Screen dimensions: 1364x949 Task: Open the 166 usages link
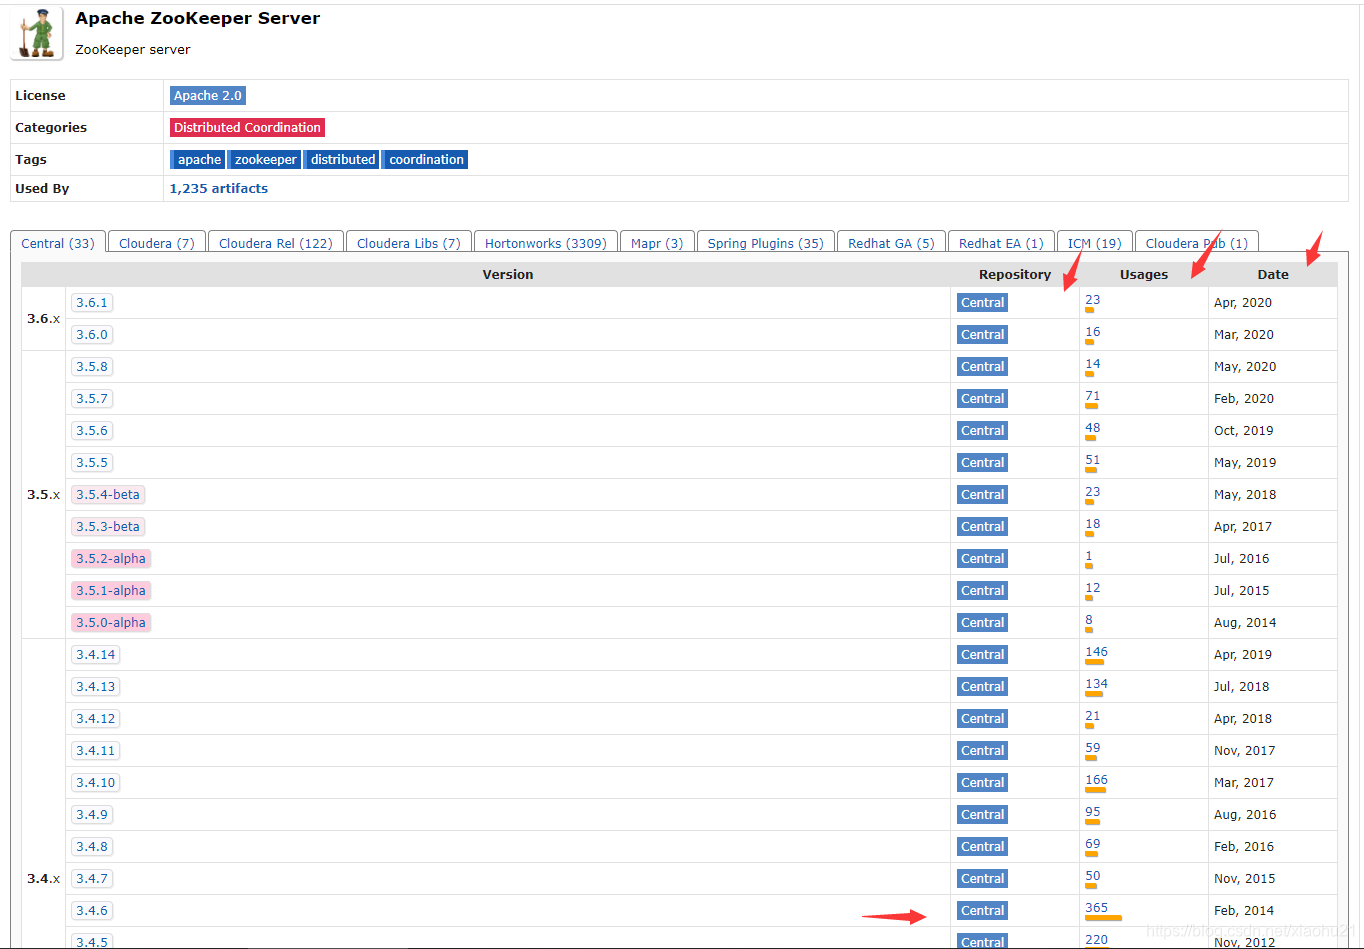pyautogui.click(x=1096, y=779)
